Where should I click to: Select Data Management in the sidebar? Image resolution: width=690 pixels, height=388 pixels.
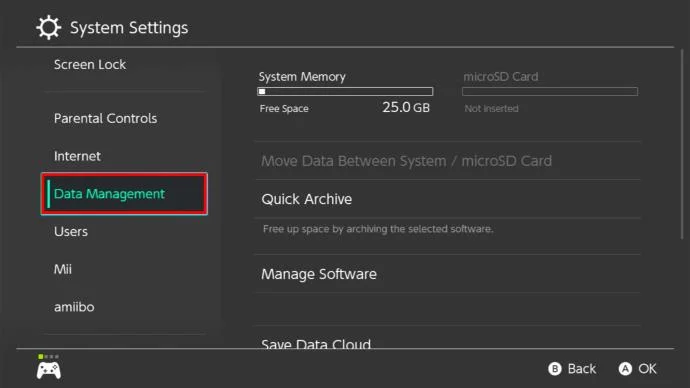[124, 194]
